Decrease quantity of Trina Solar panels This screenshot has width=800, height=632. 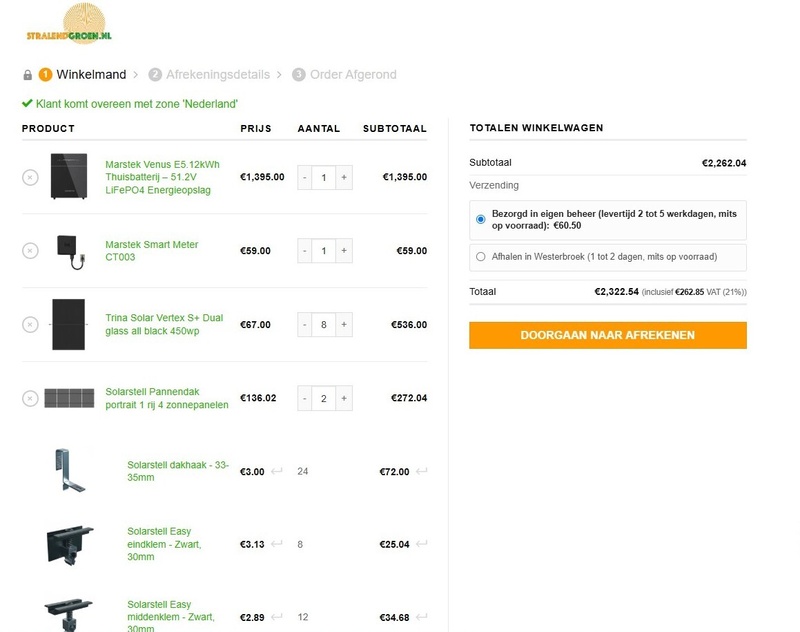tap(305, 324)
